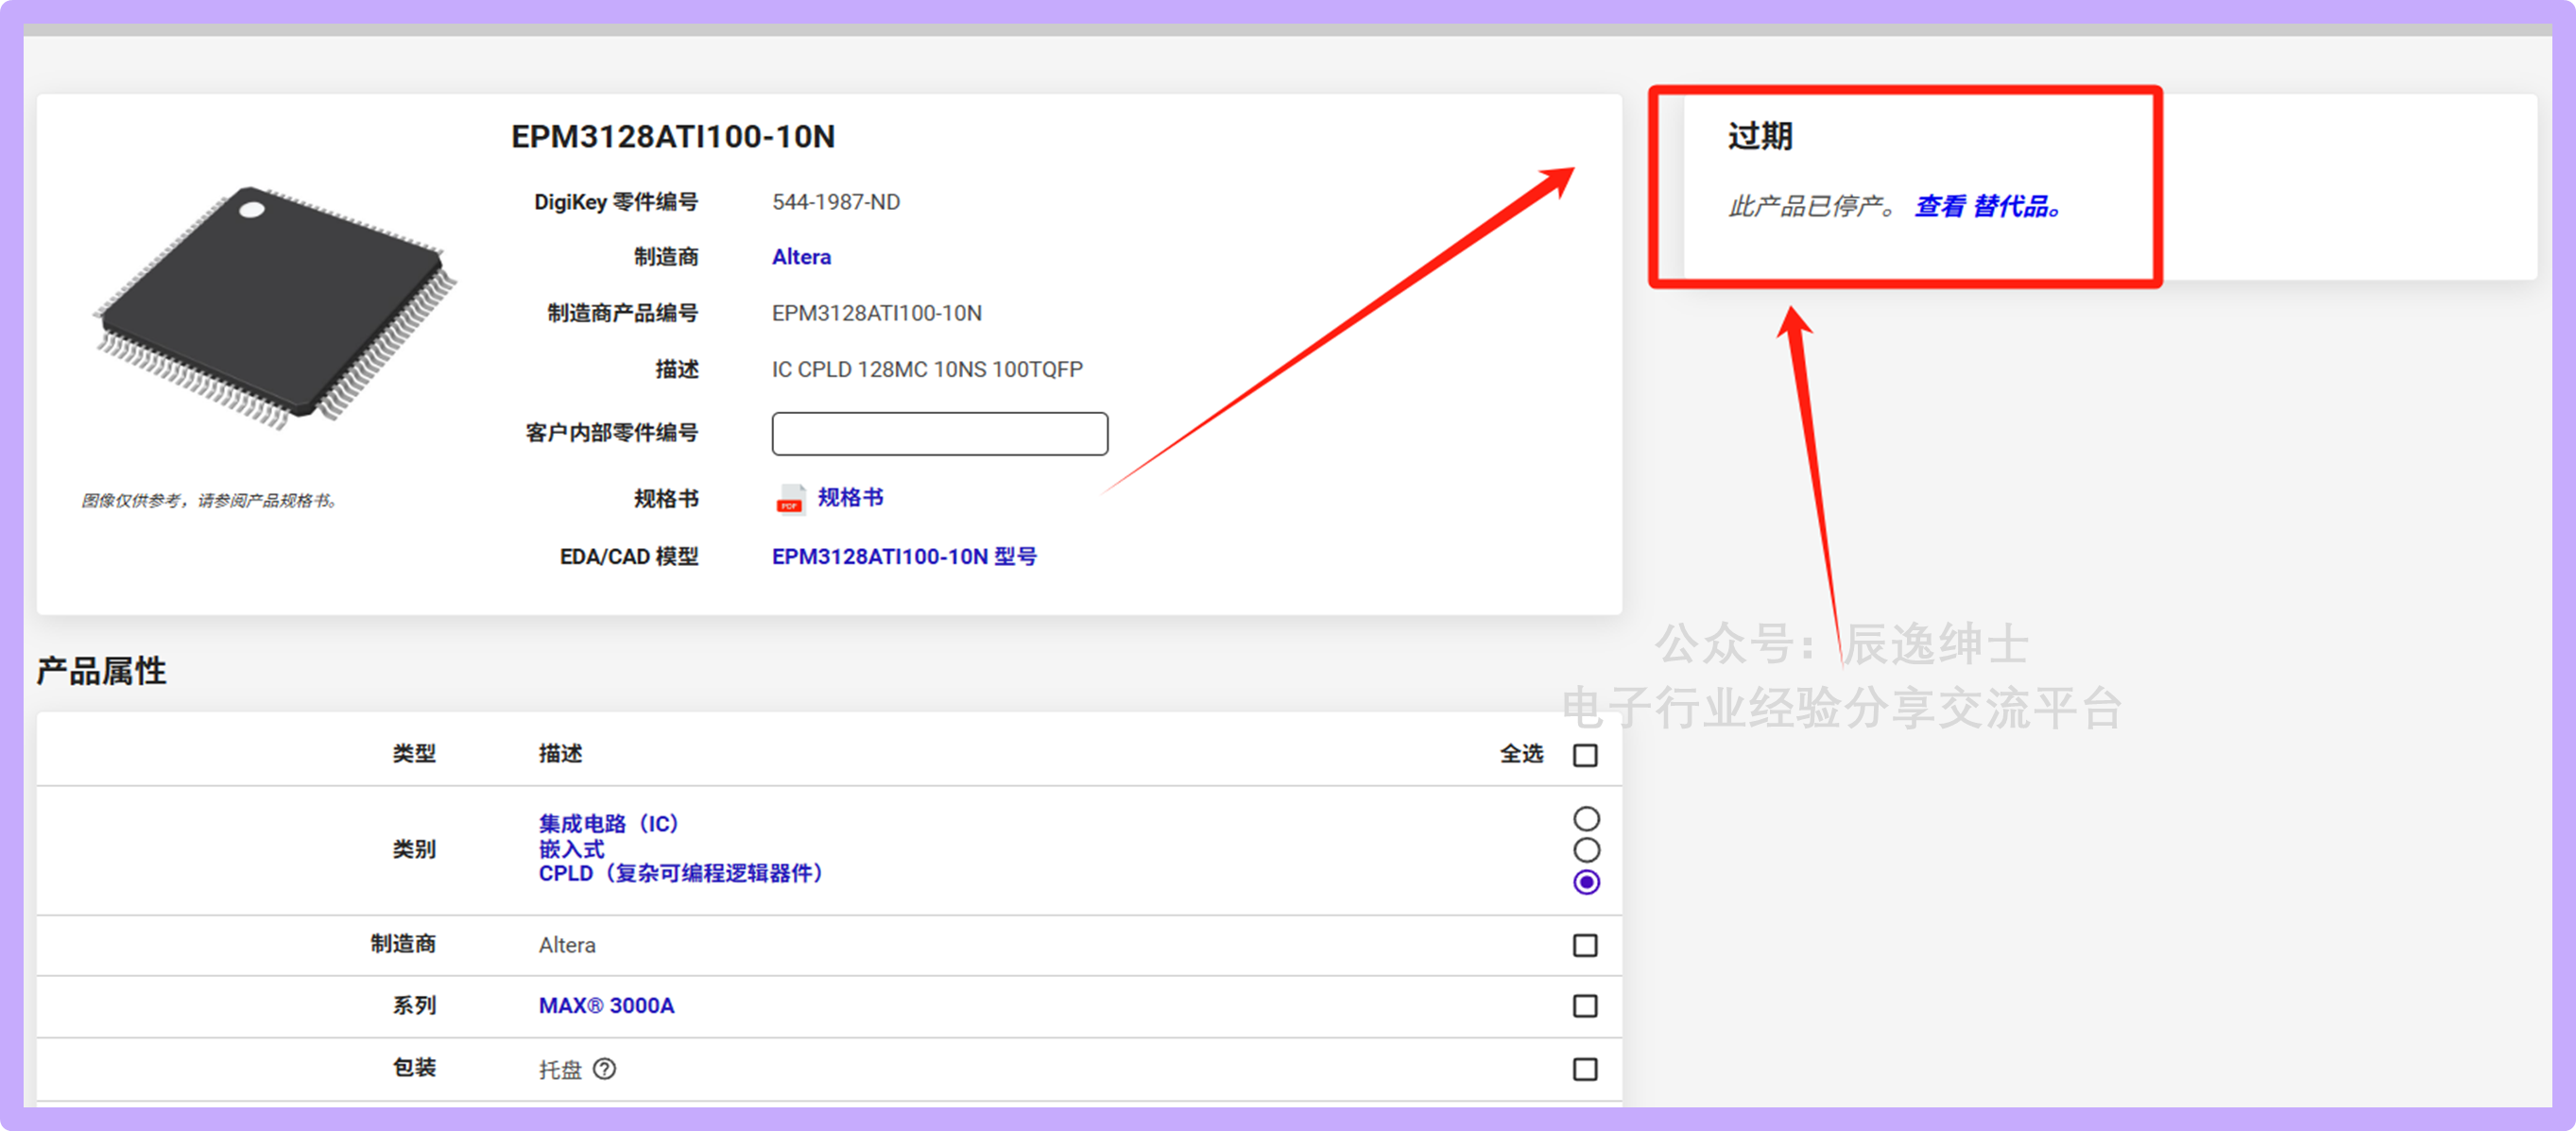Open the Altera manufacturer link
This screenshot has width=2576, height=1131.
pyautogui.click(x=801, y=257)
